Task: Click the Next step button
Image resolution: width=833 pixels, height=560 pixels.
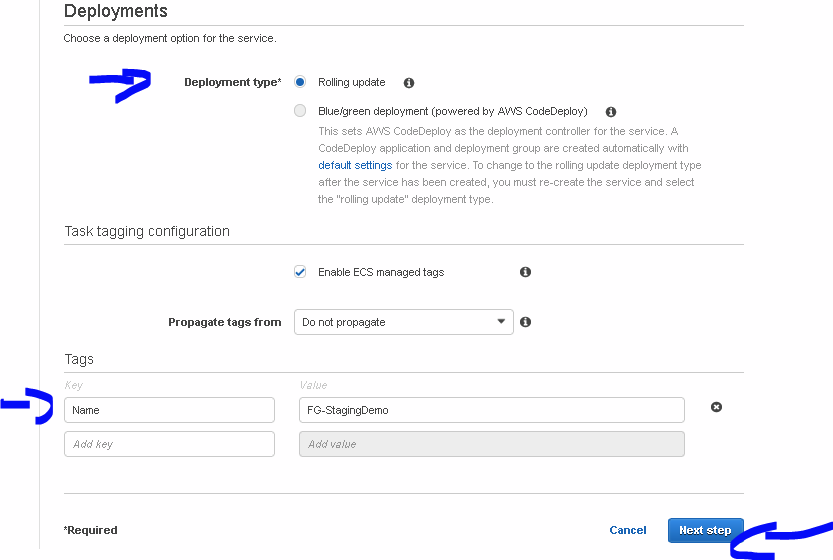Action: 705,530
